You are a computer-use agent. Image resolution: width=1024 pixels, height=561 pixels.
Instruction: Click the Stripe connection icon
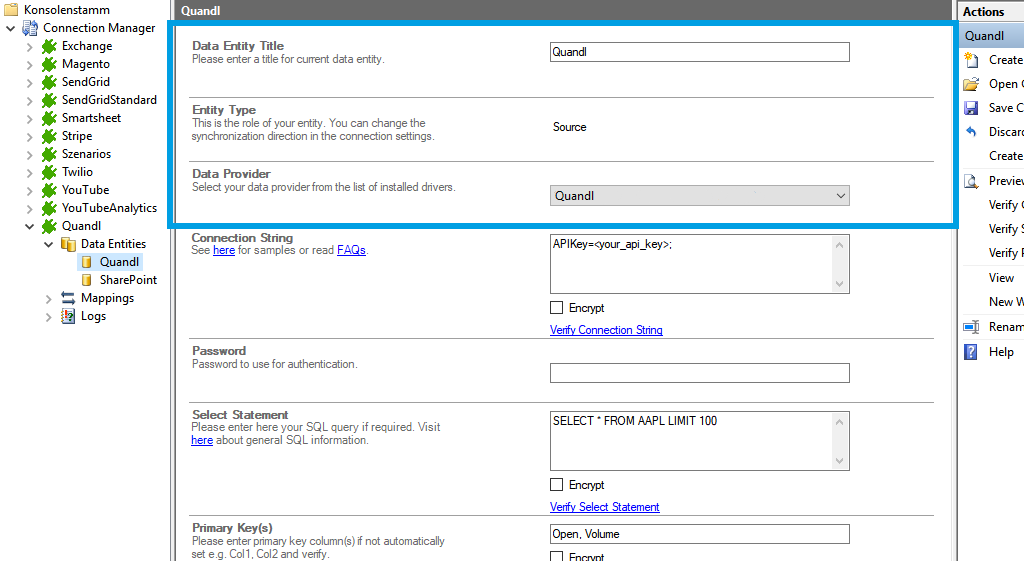click(49, 136)
